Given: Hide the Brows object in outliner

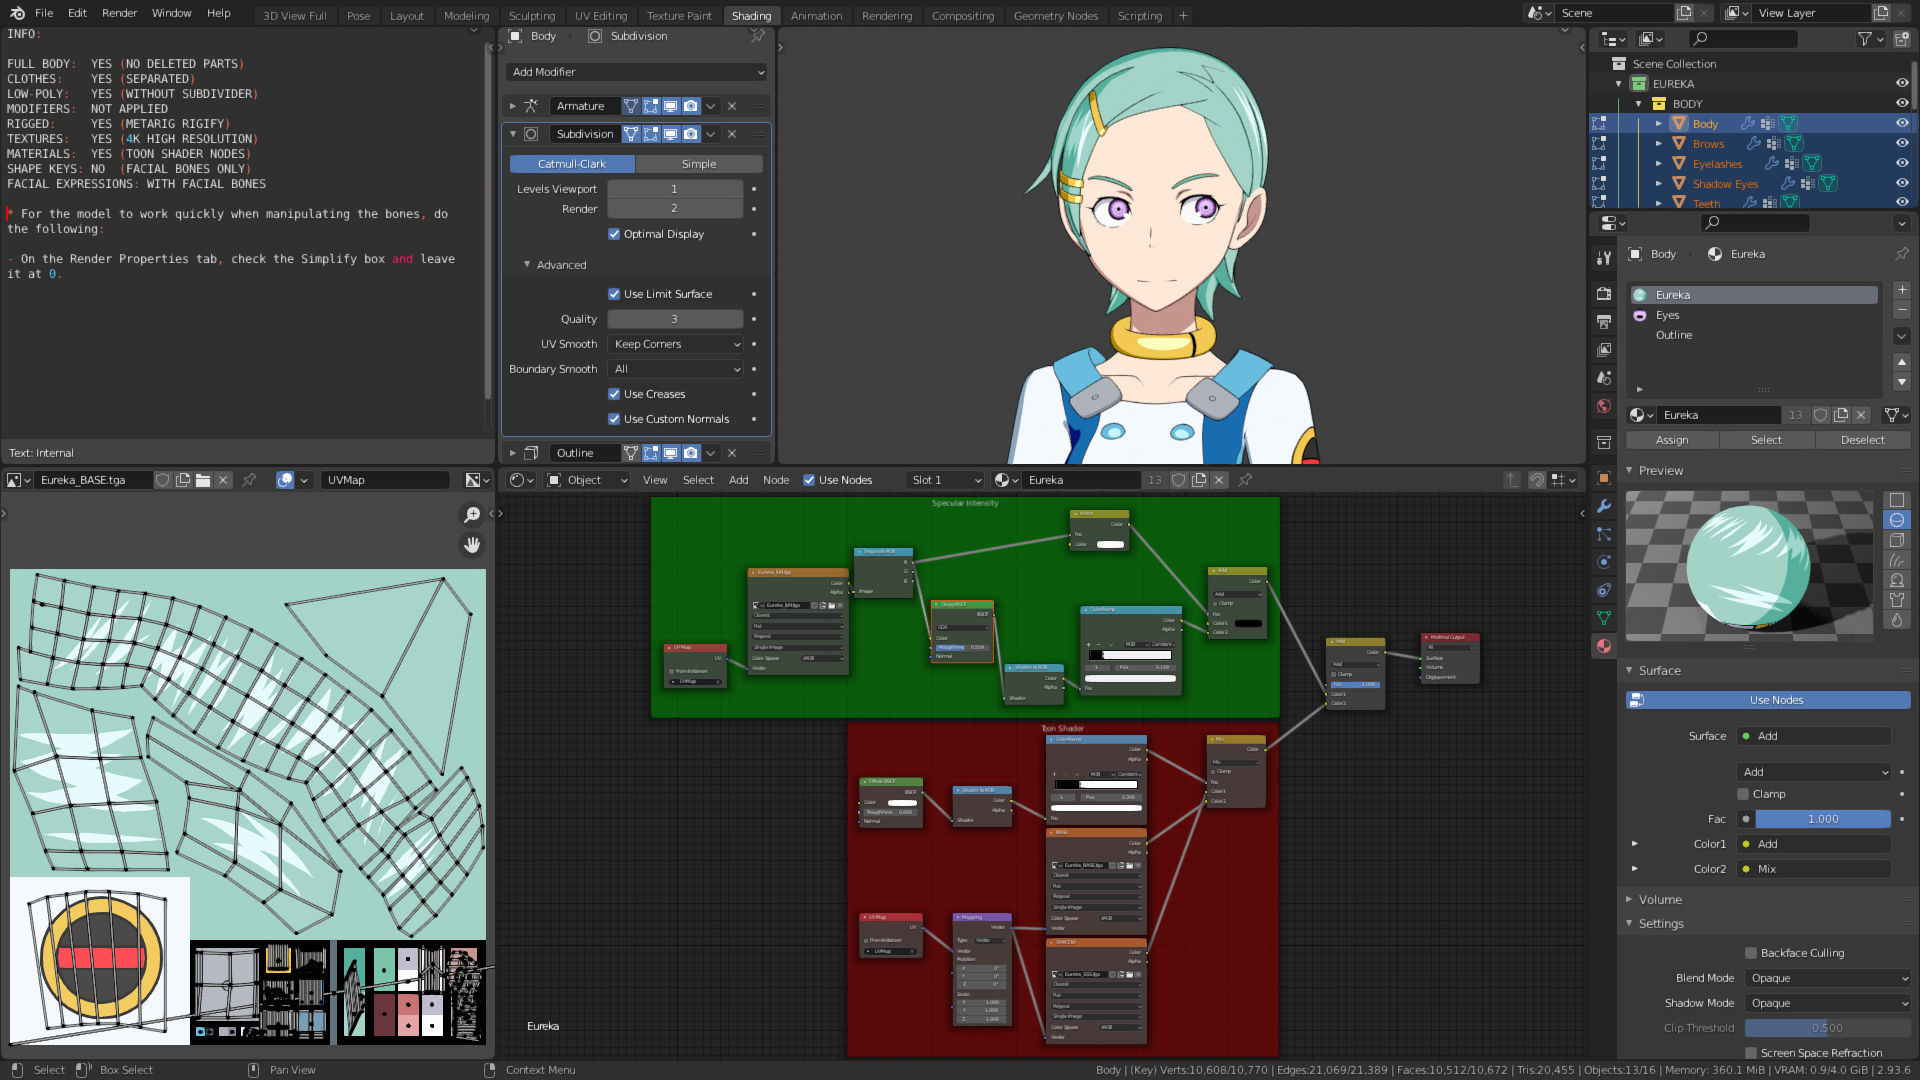Looking at the screenshot, I should [1902, 144].
